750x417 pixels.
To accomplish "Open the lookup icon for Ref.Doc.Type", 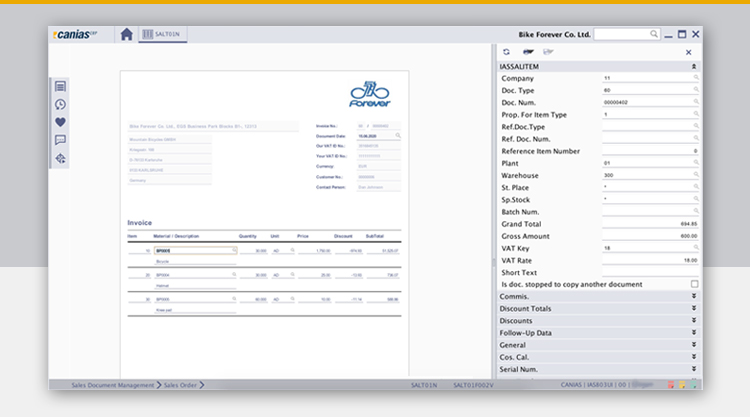I will (x=696, y=126).
